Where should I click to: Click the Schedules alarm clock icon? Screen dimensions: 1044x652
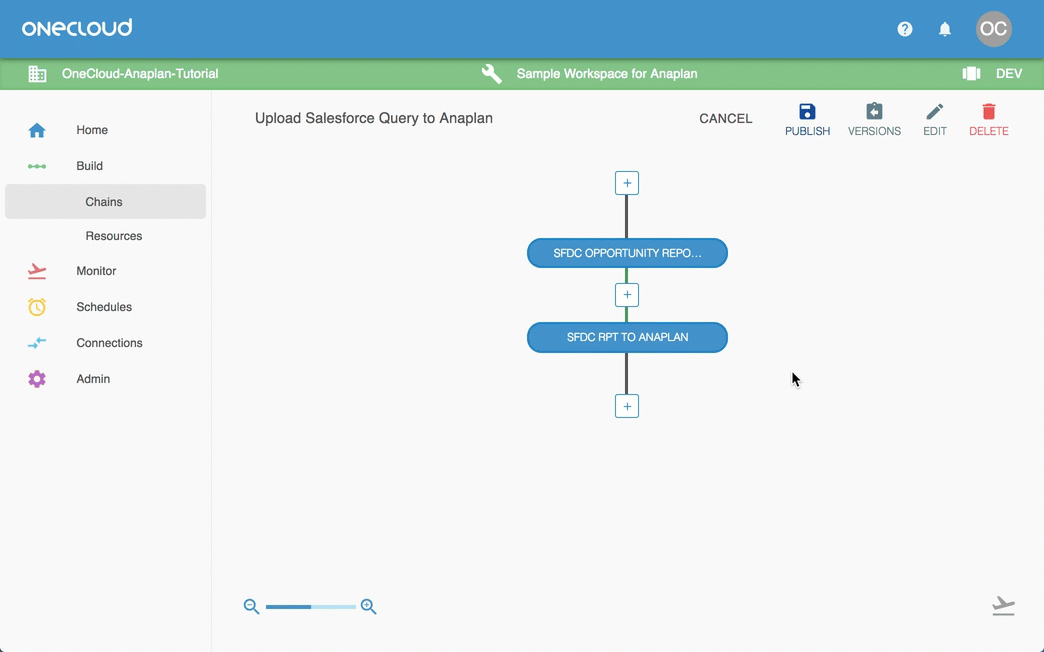pyautogui.click(x=37, y=306)
